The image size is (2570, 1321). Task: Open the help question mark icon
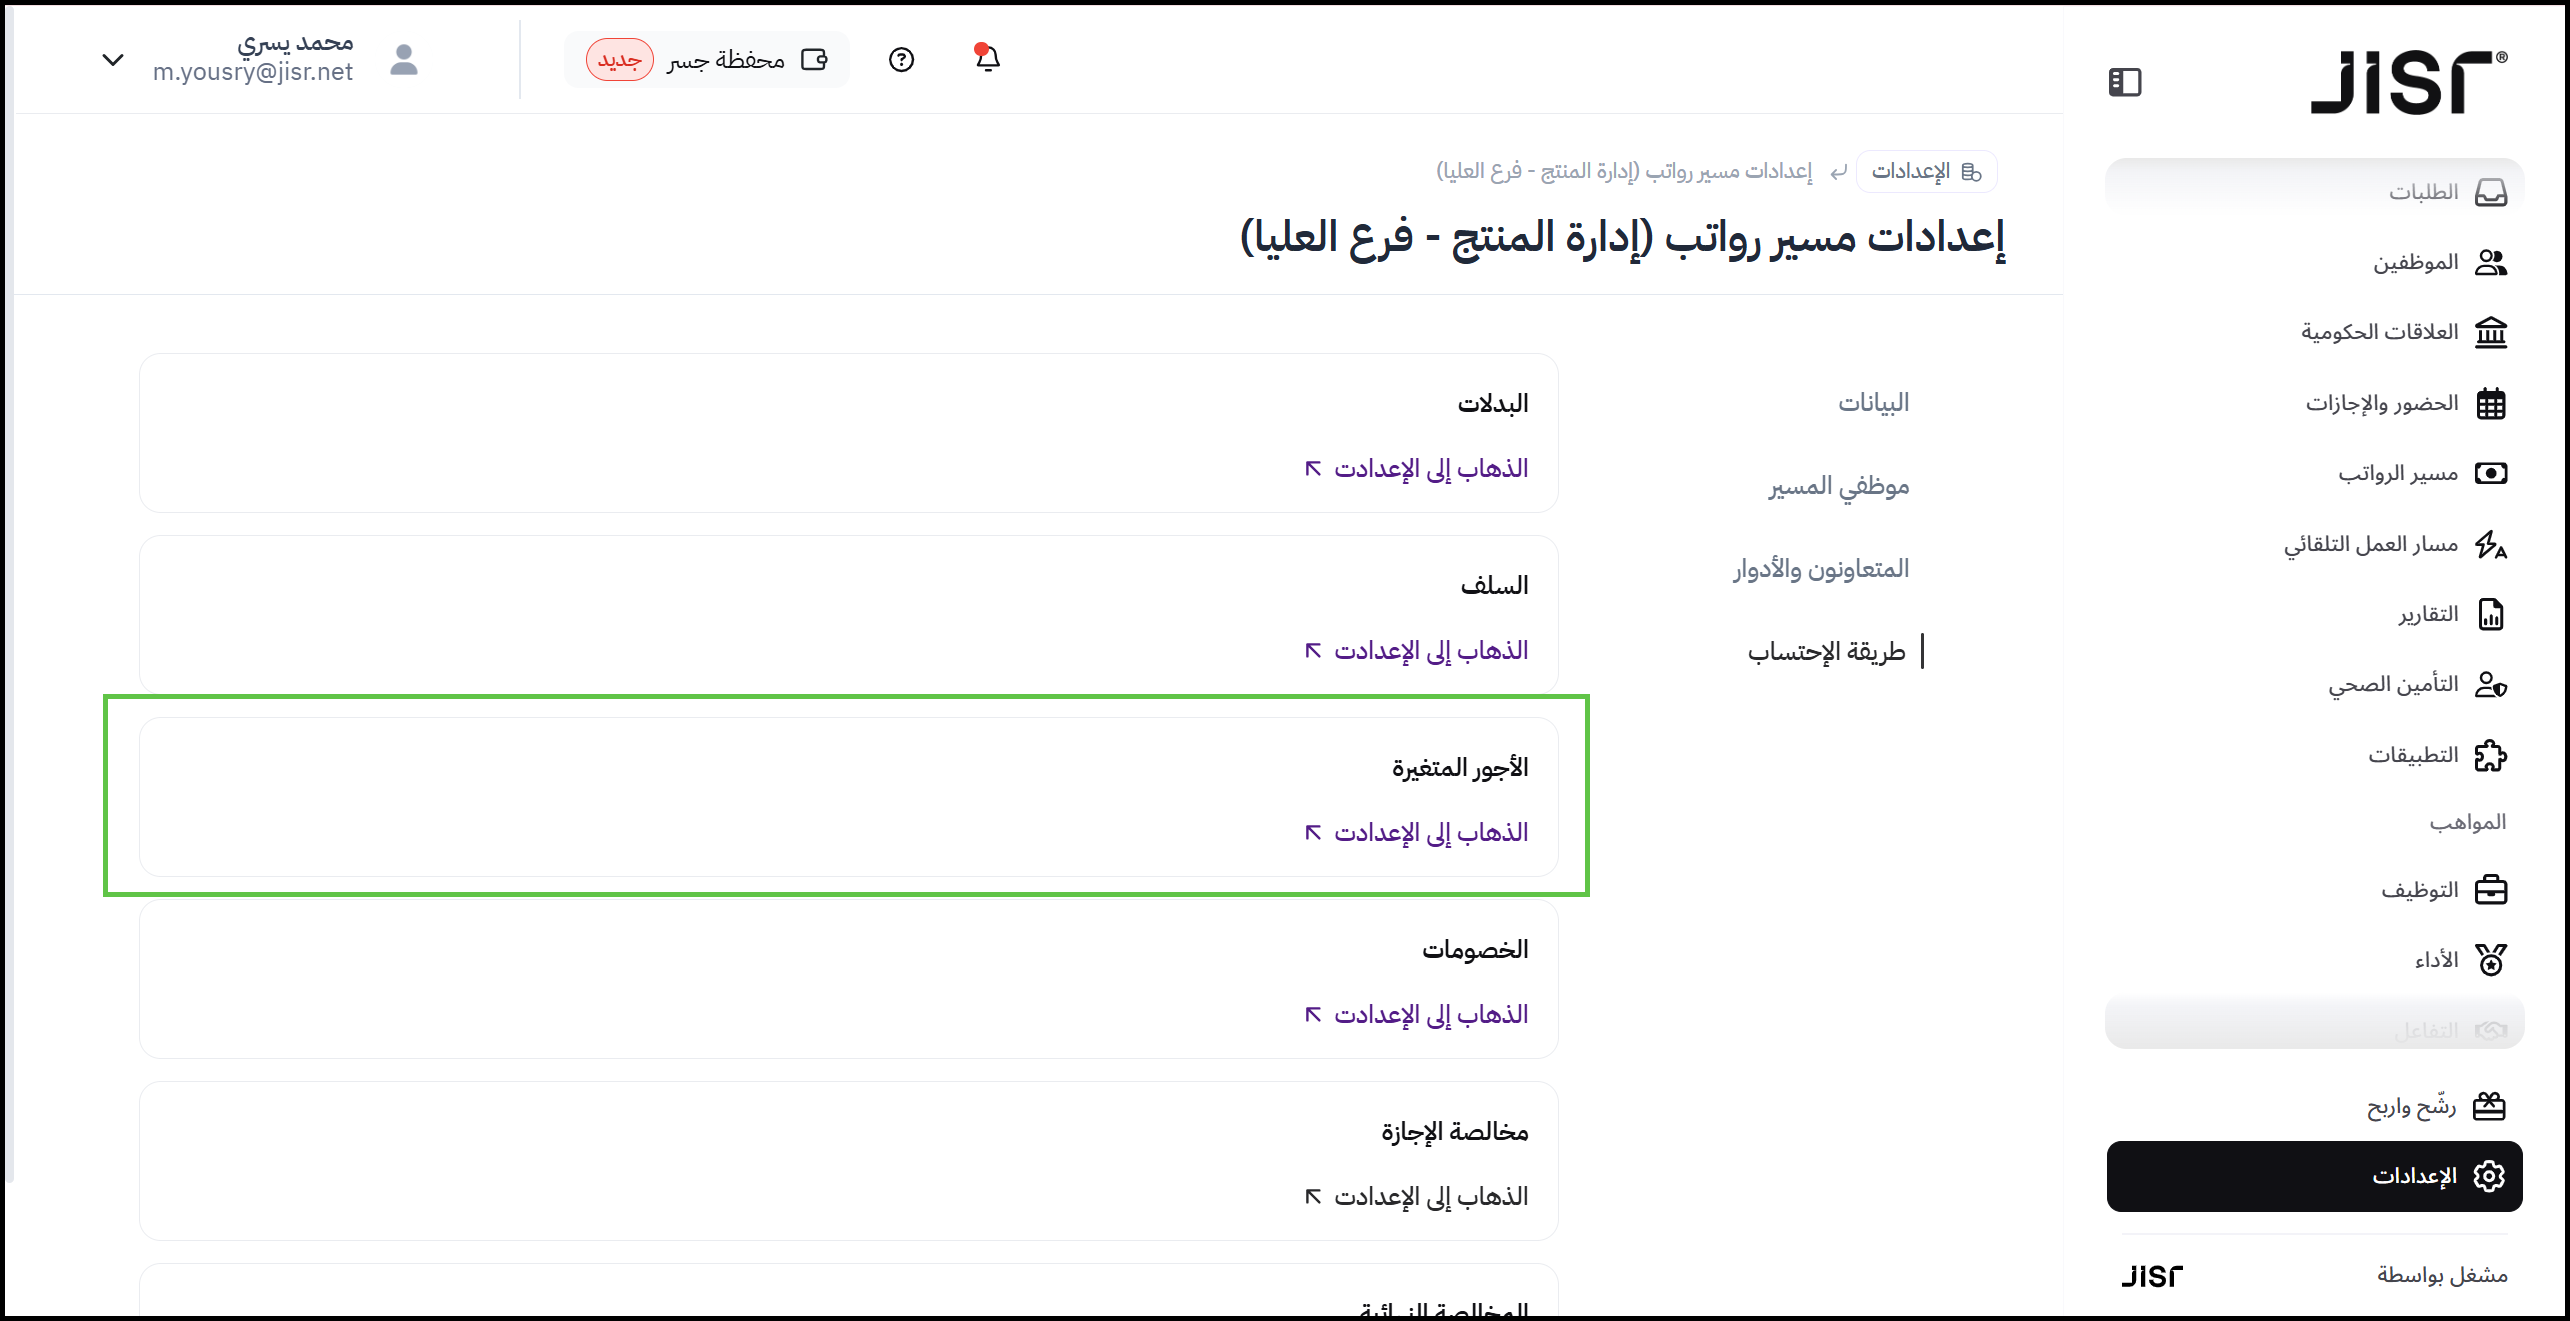point(901,60)
